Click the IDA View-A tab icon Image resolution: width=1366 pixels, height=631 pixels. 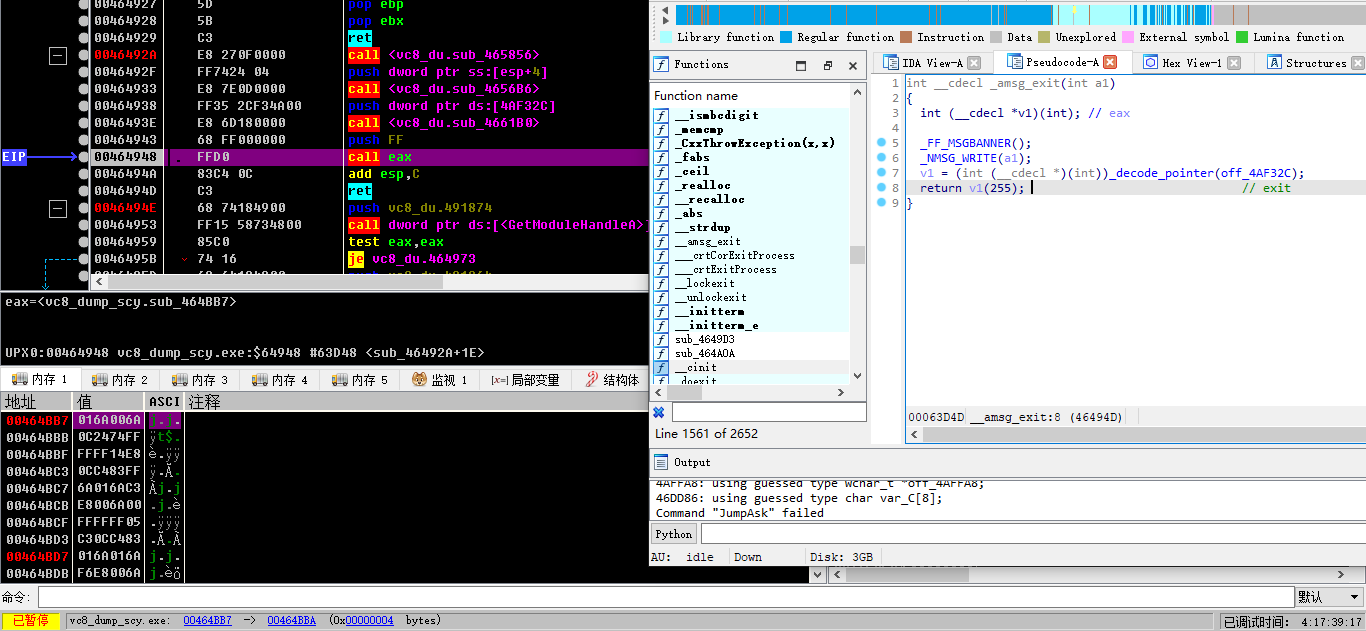pyautogui.click(x=889, y=63)
